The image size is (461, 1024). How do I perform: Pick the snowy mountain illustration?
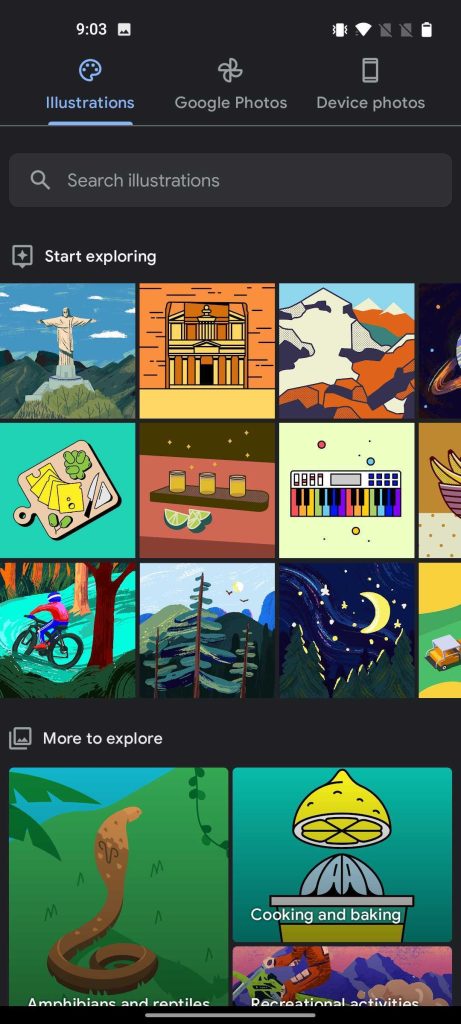click(x=347, y=351)
